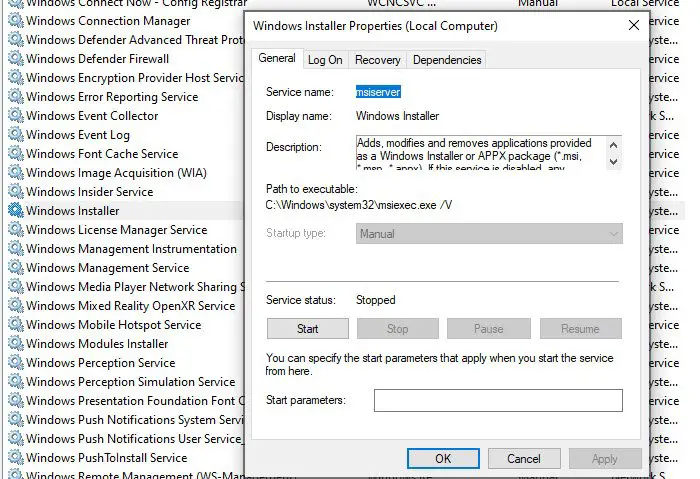Click gear icon beside Windows Image Acquisition (WIA)

16,172
